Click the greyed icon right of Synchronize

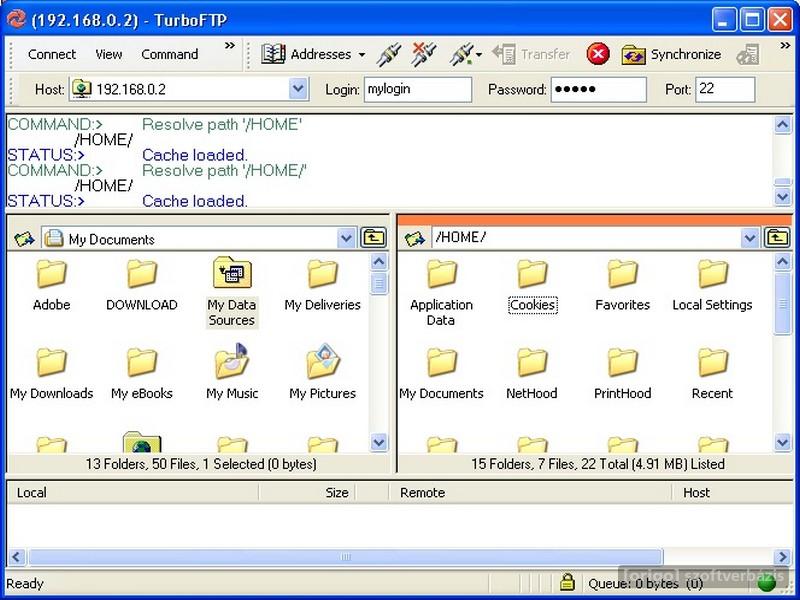748,55
